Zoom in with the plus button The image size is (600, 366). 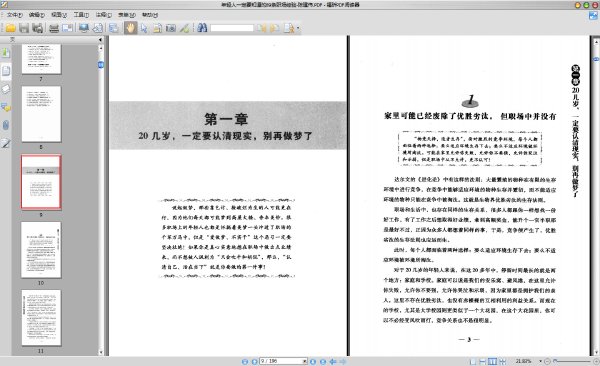pyautogui.click(x=596, y=361)
